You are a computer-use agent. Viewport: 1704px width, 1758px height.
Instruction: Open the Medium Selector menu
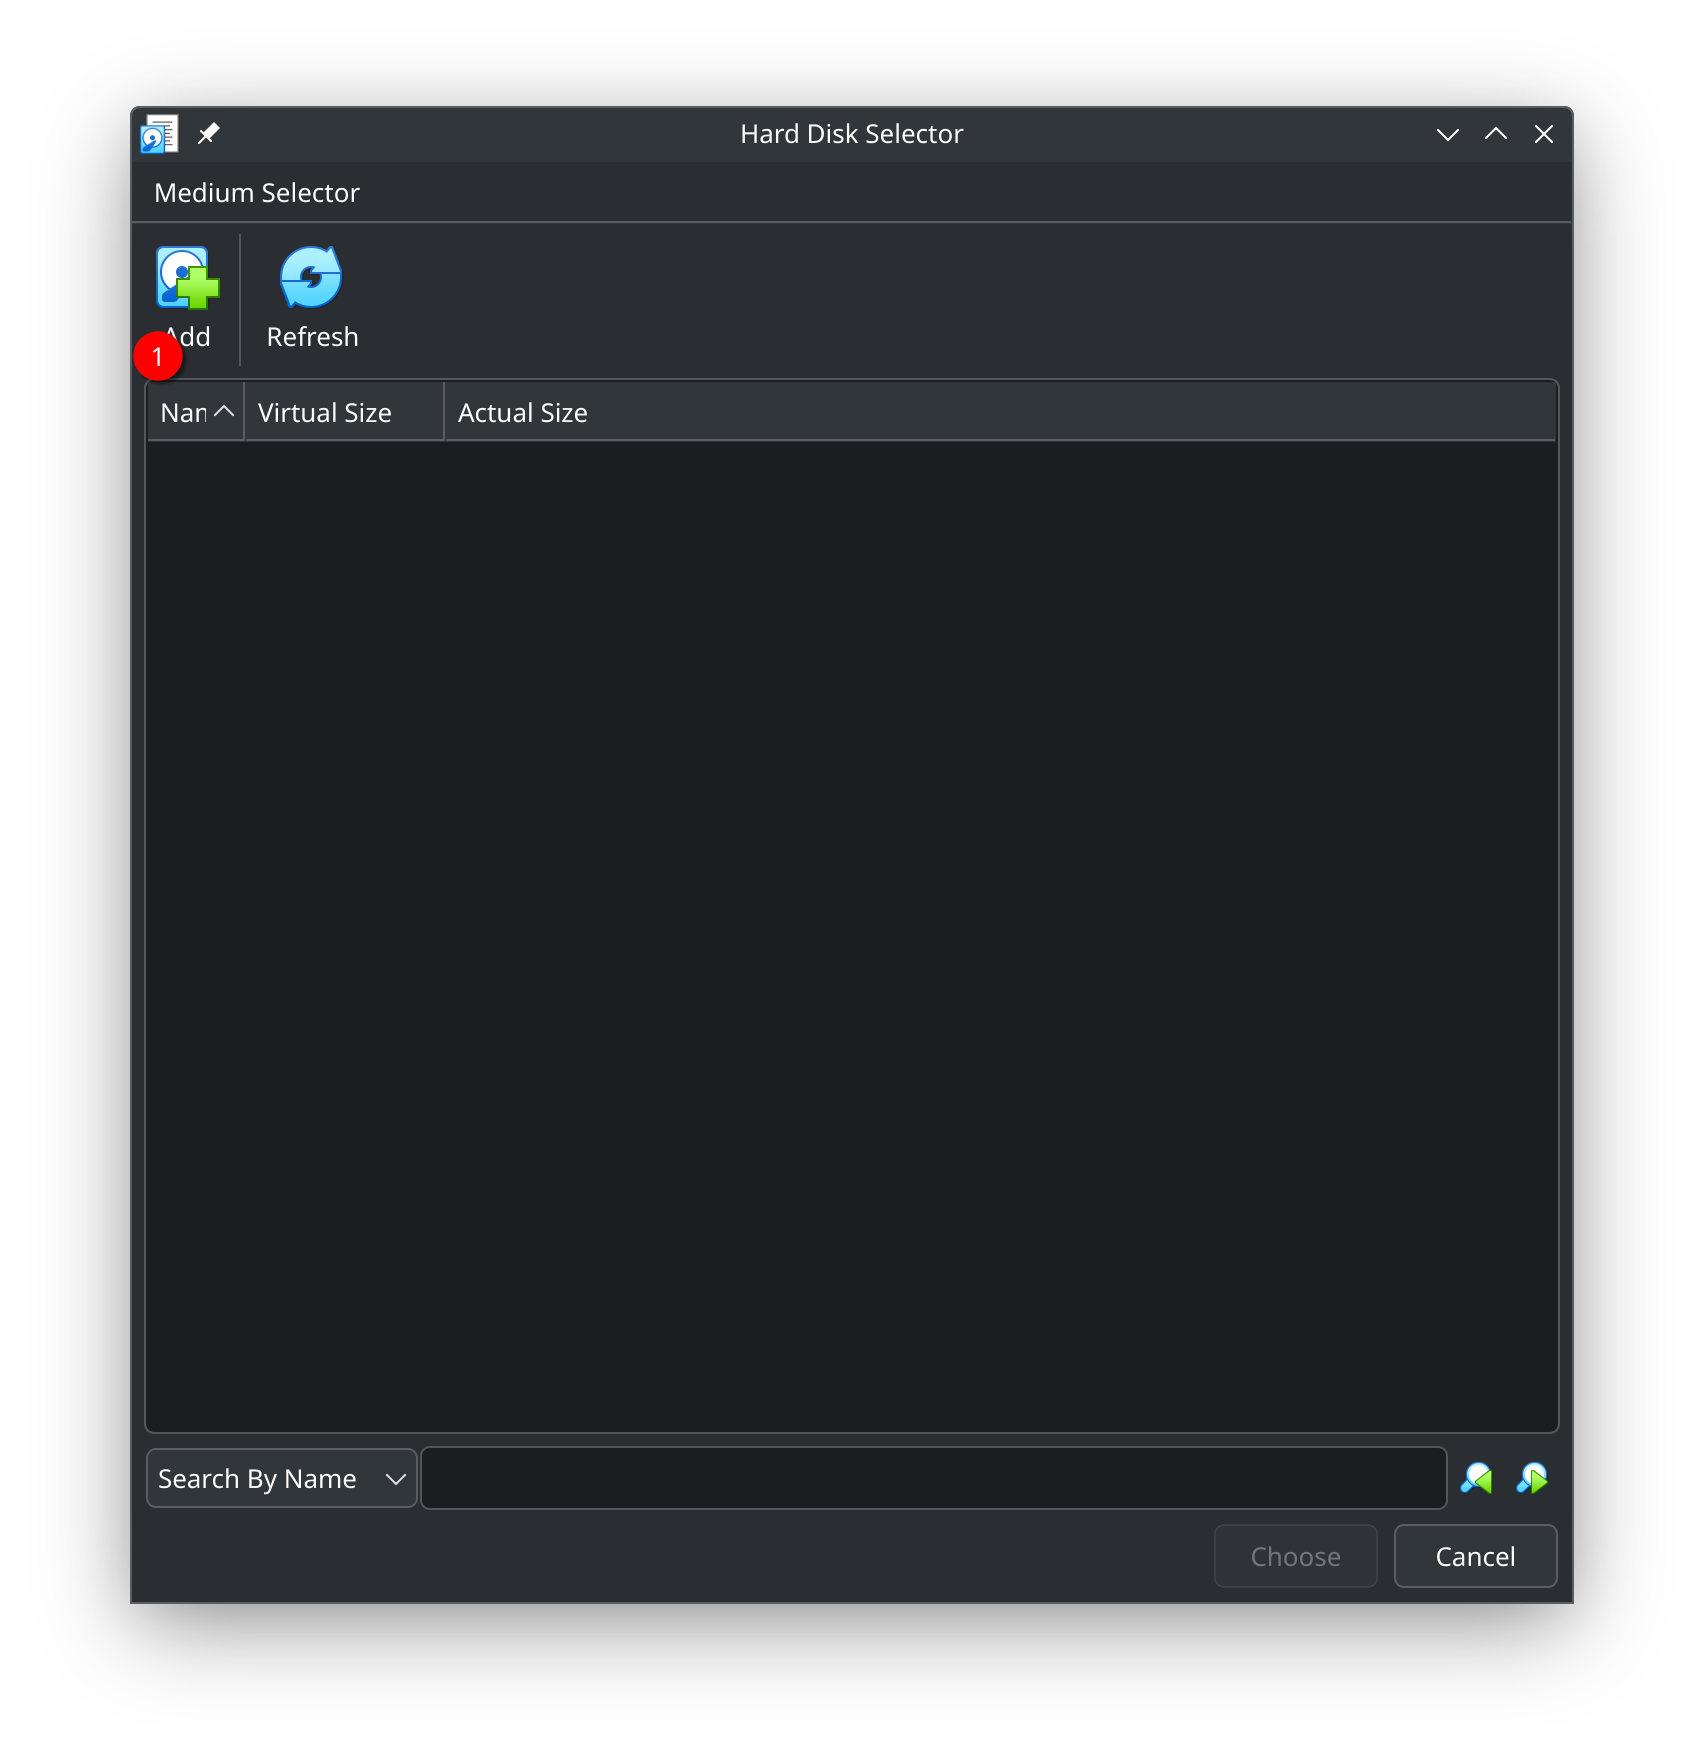coord(256,192)
